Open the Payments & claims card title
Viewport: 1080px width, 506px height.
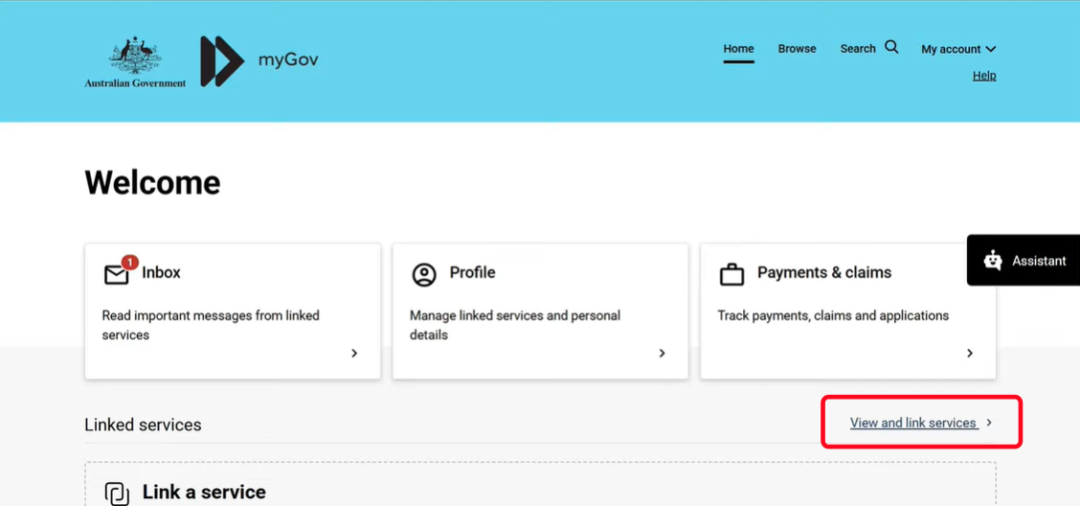coord(824,272)
